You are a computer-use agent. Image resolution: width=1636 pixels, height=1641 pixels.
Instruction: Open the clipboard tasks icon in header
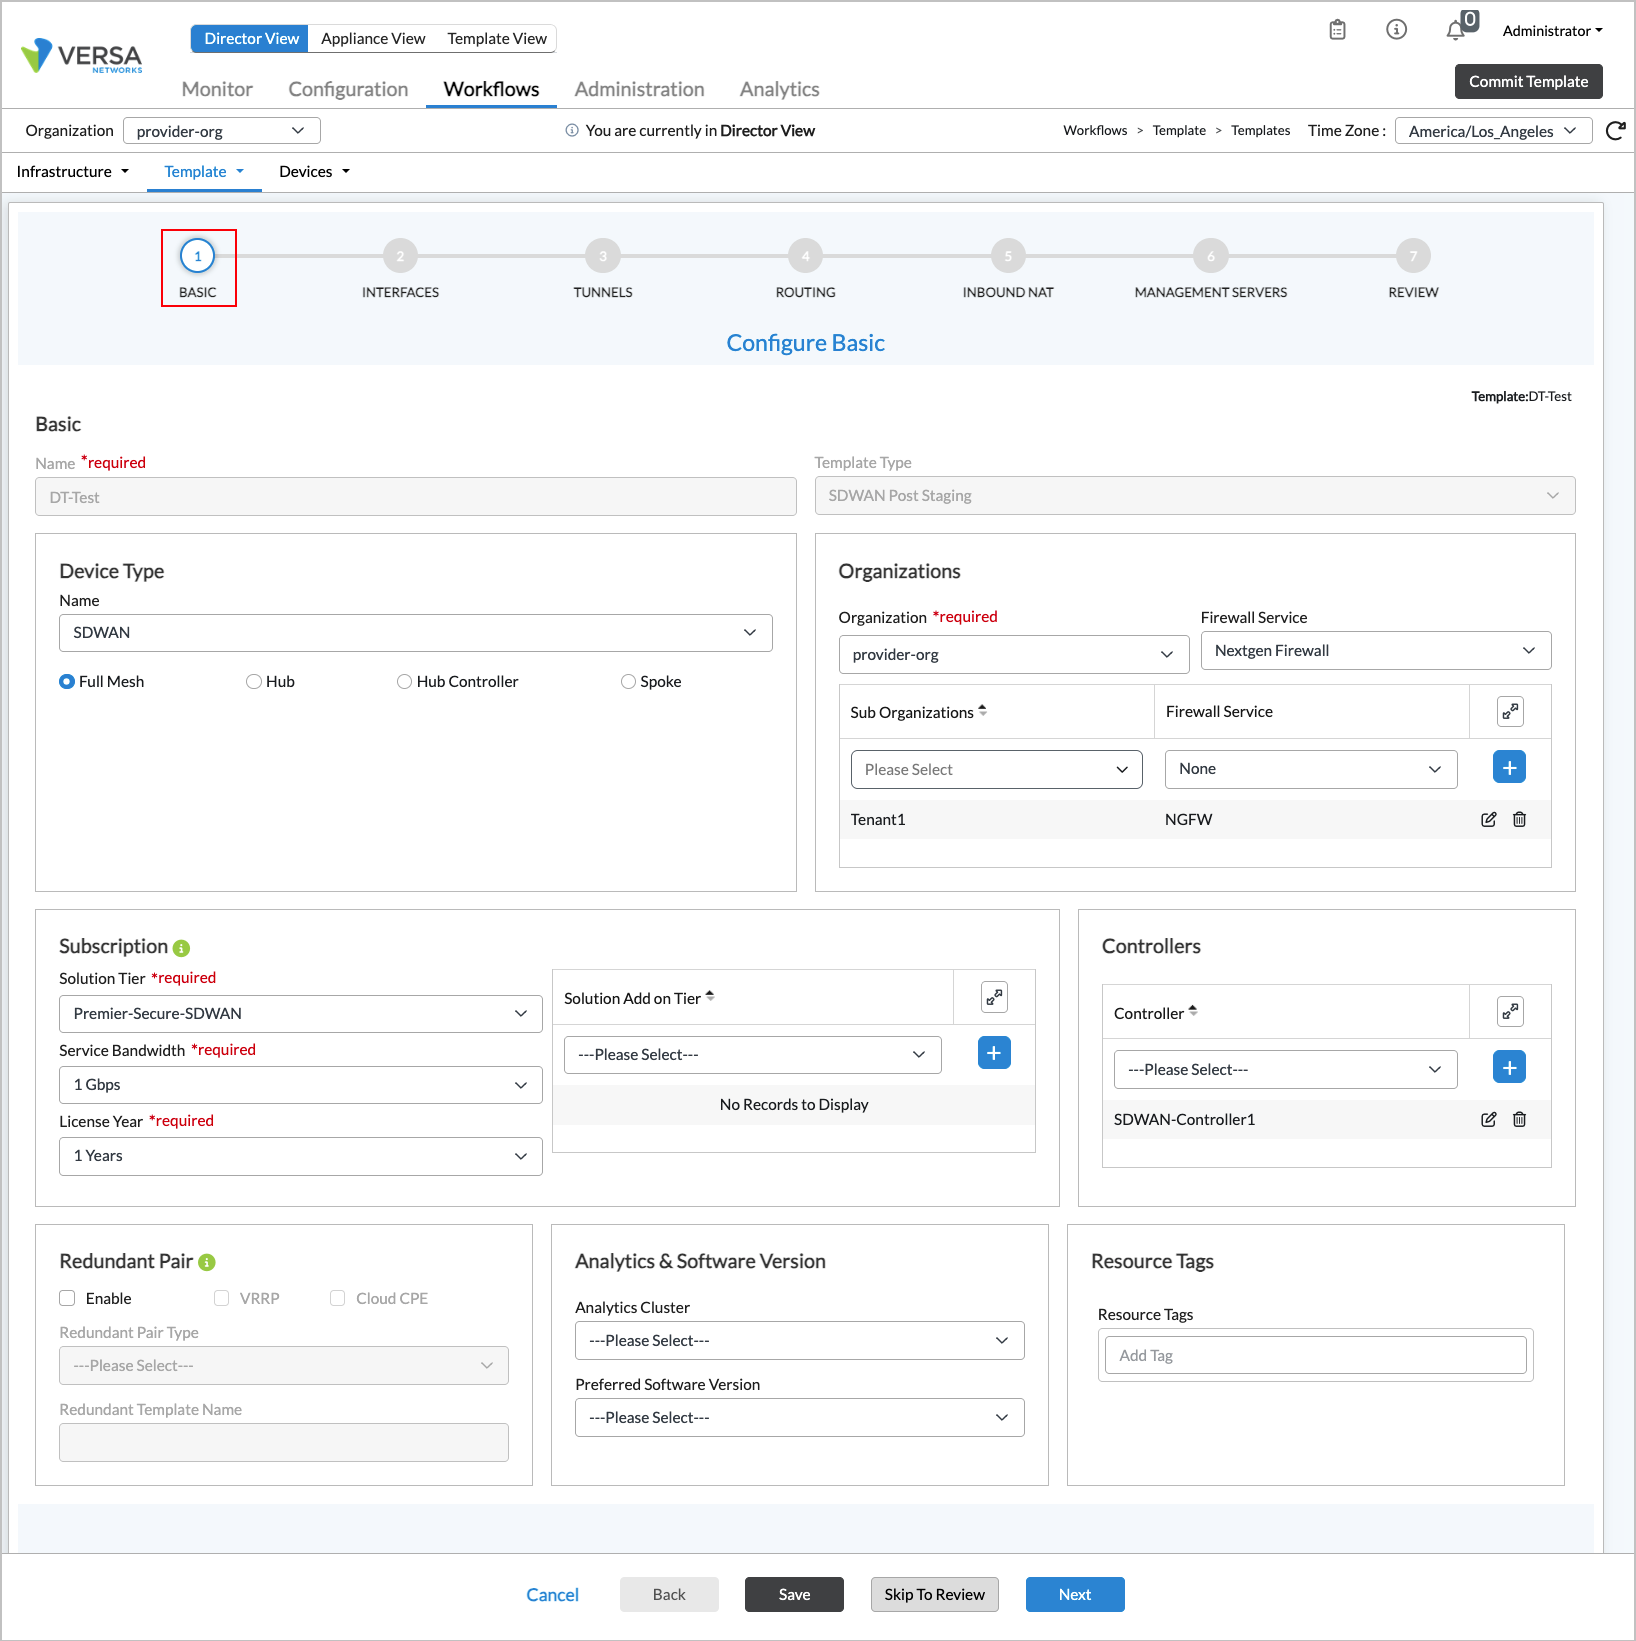(x=1337, y=30)
